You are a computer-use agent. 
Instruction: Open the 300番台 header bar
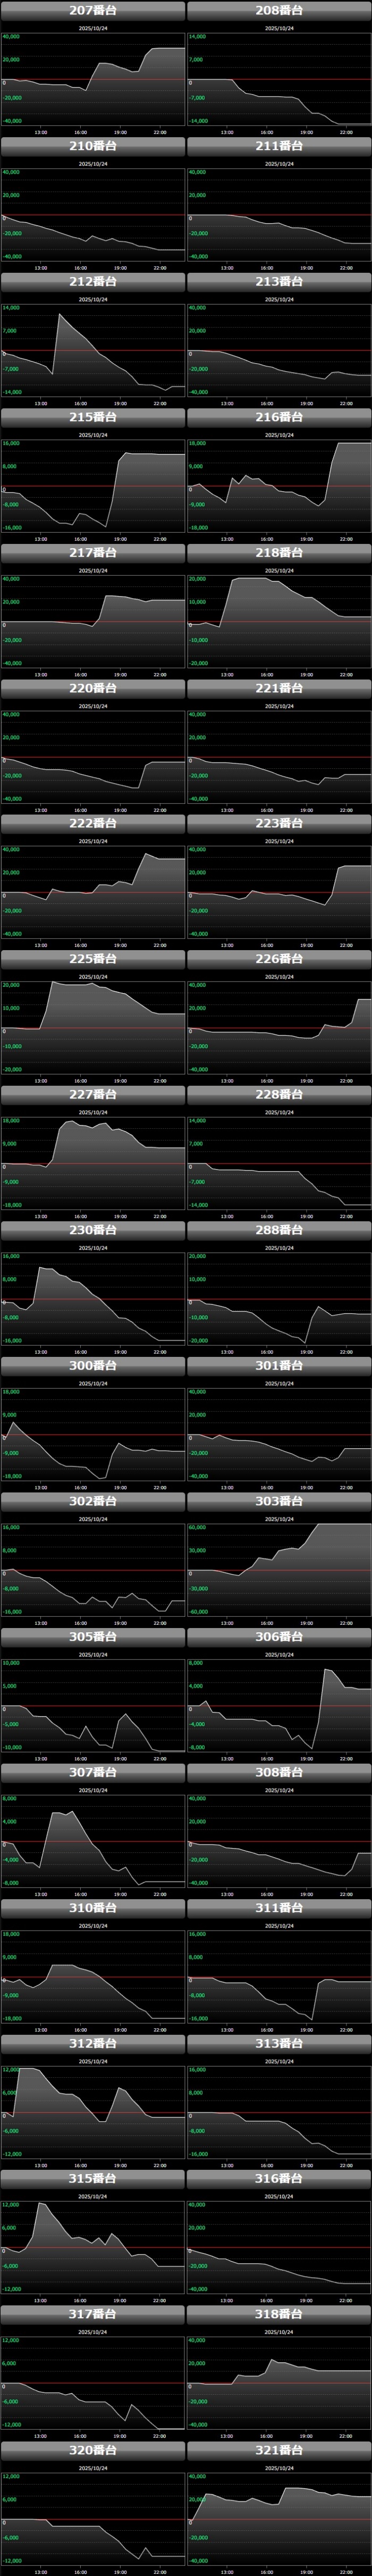(93, 1365)
